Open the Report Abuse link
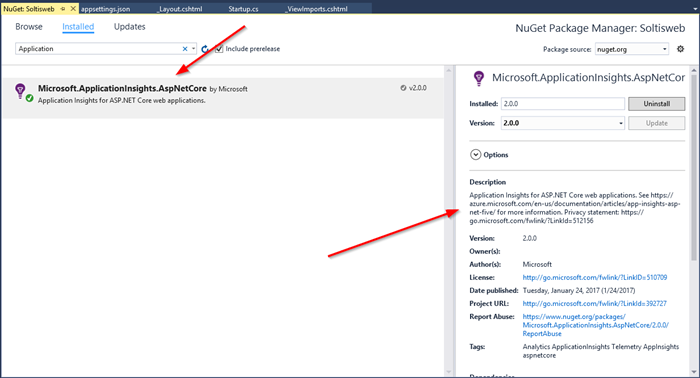700x378 pixels. coord(596,325)
